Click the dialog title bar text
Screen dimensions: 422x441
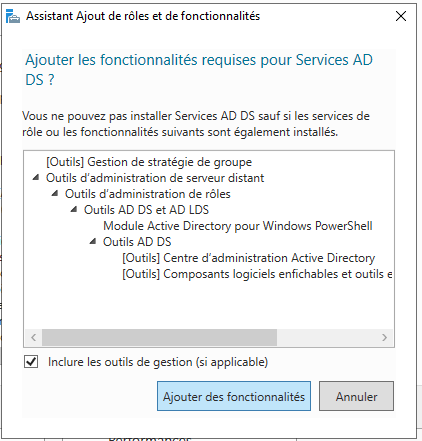point(143,16)
